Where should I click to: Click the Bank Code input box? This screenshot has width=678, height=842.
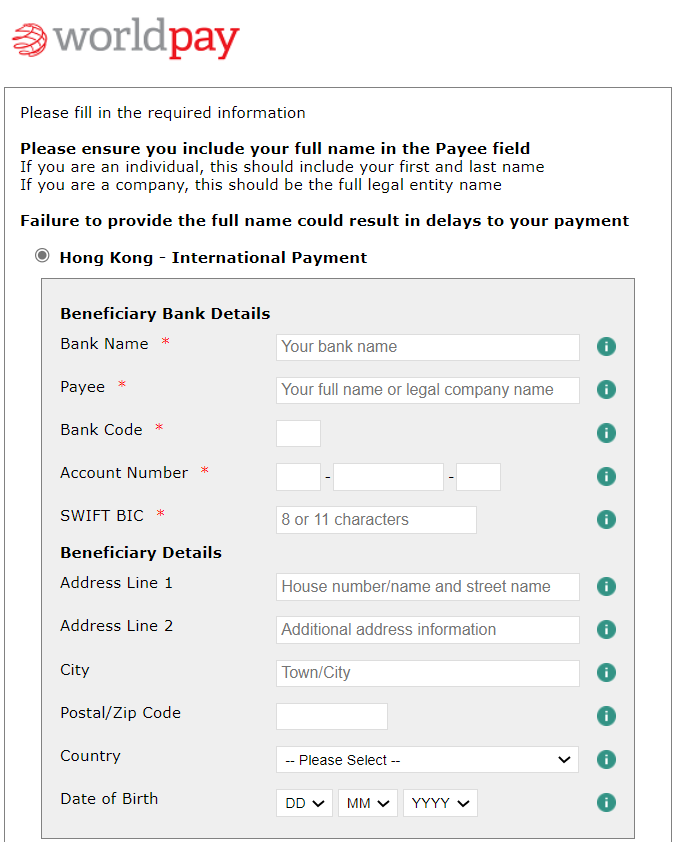298,433
